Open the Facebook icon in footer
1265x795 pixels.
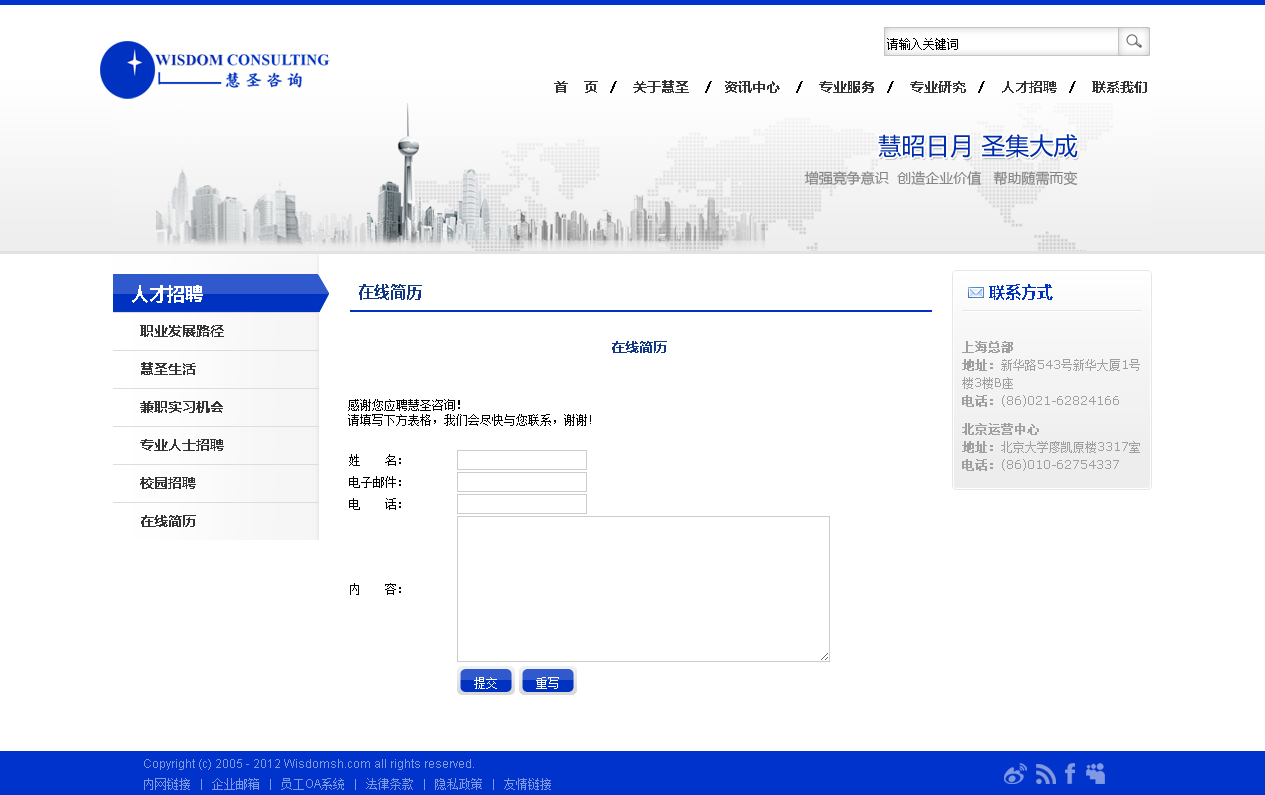(1070, 774)
